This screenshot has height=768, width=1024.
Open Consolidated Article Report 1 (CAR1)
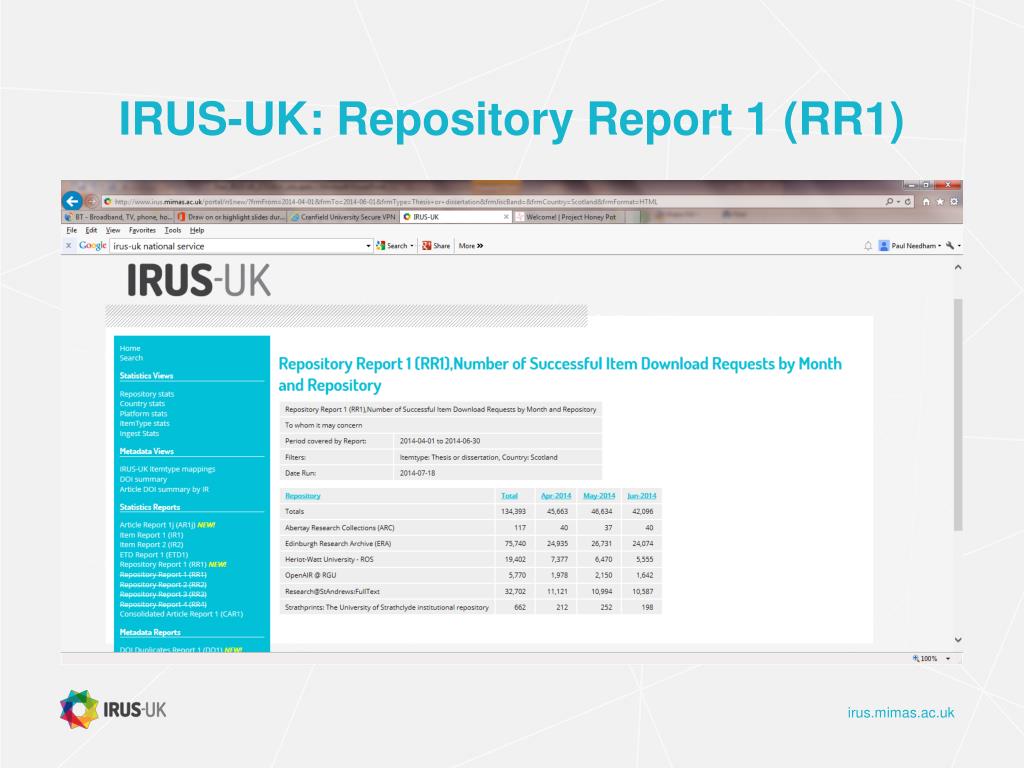pyautogui.click(x=182, y=614)
